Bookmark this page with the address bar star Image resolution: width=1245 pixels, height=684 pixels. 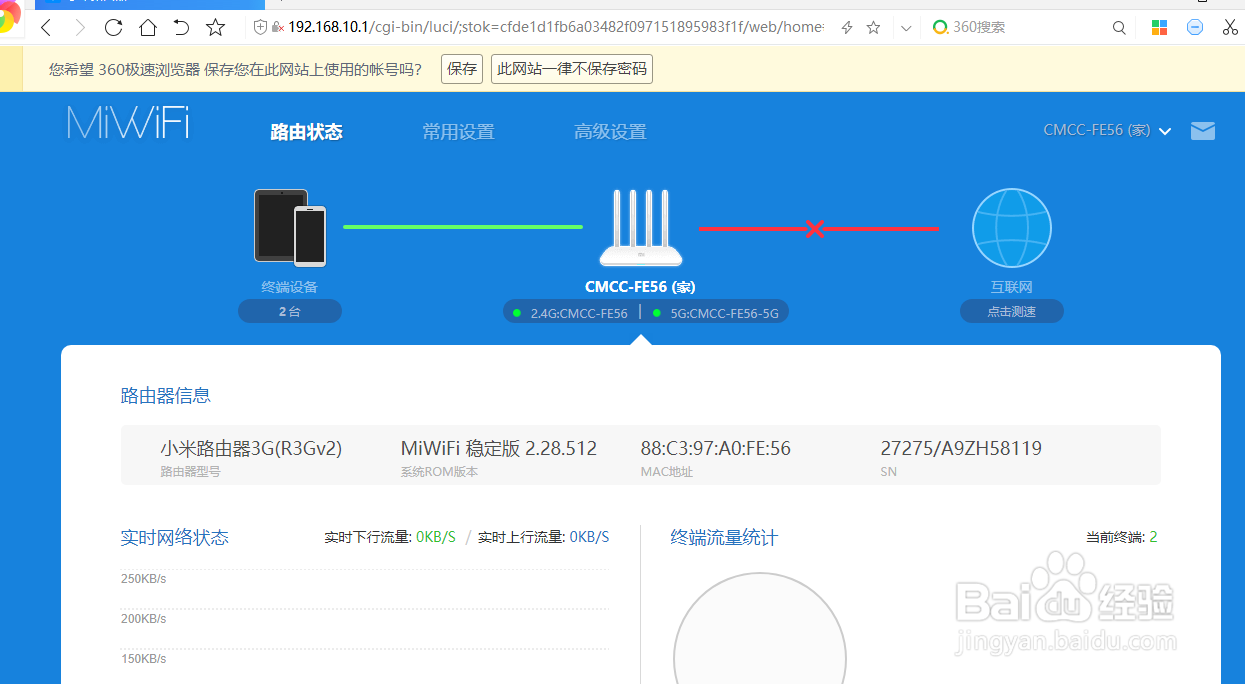pos(873,28)
